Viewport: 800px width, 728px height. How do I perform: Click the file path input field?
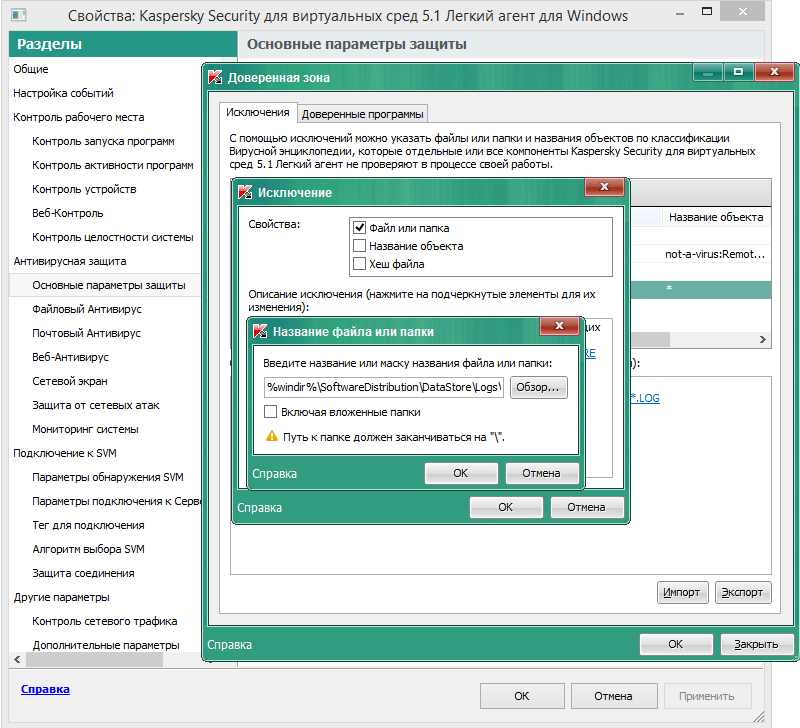pos(384,387)
